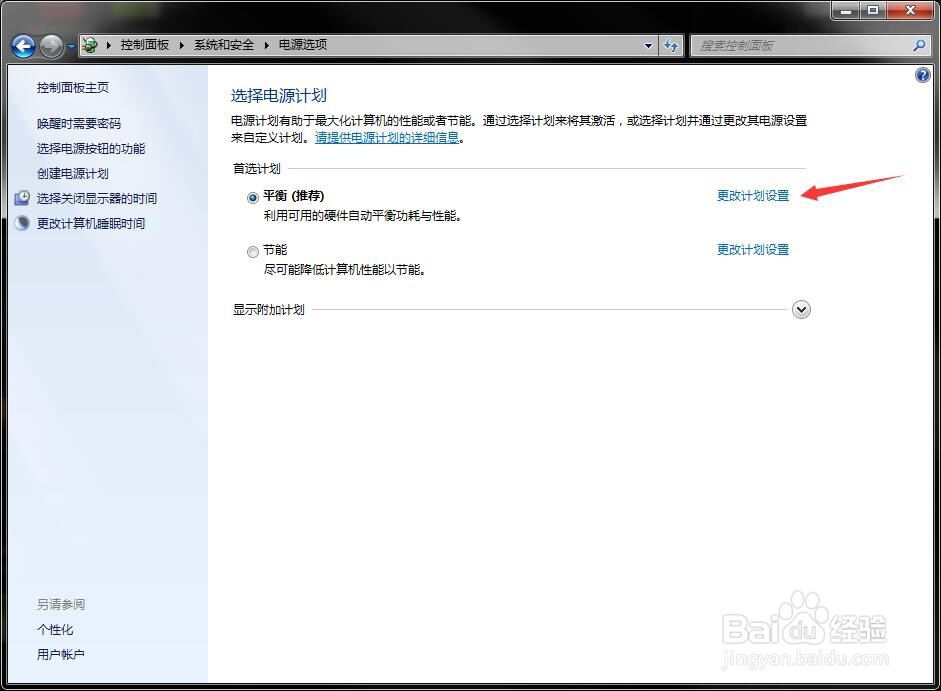Open help via the question mark icon
The height and width of the screenshot is (691, 941).
922,74
